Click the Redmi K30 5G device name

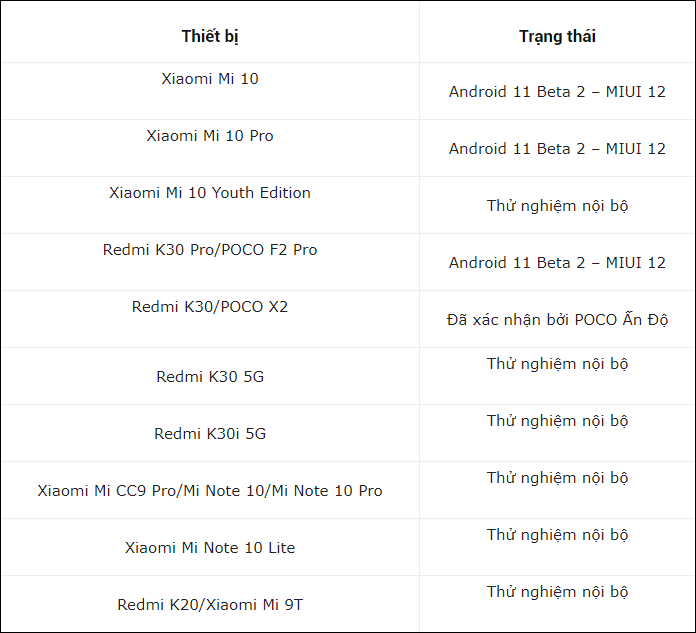[x=210, y=377]
